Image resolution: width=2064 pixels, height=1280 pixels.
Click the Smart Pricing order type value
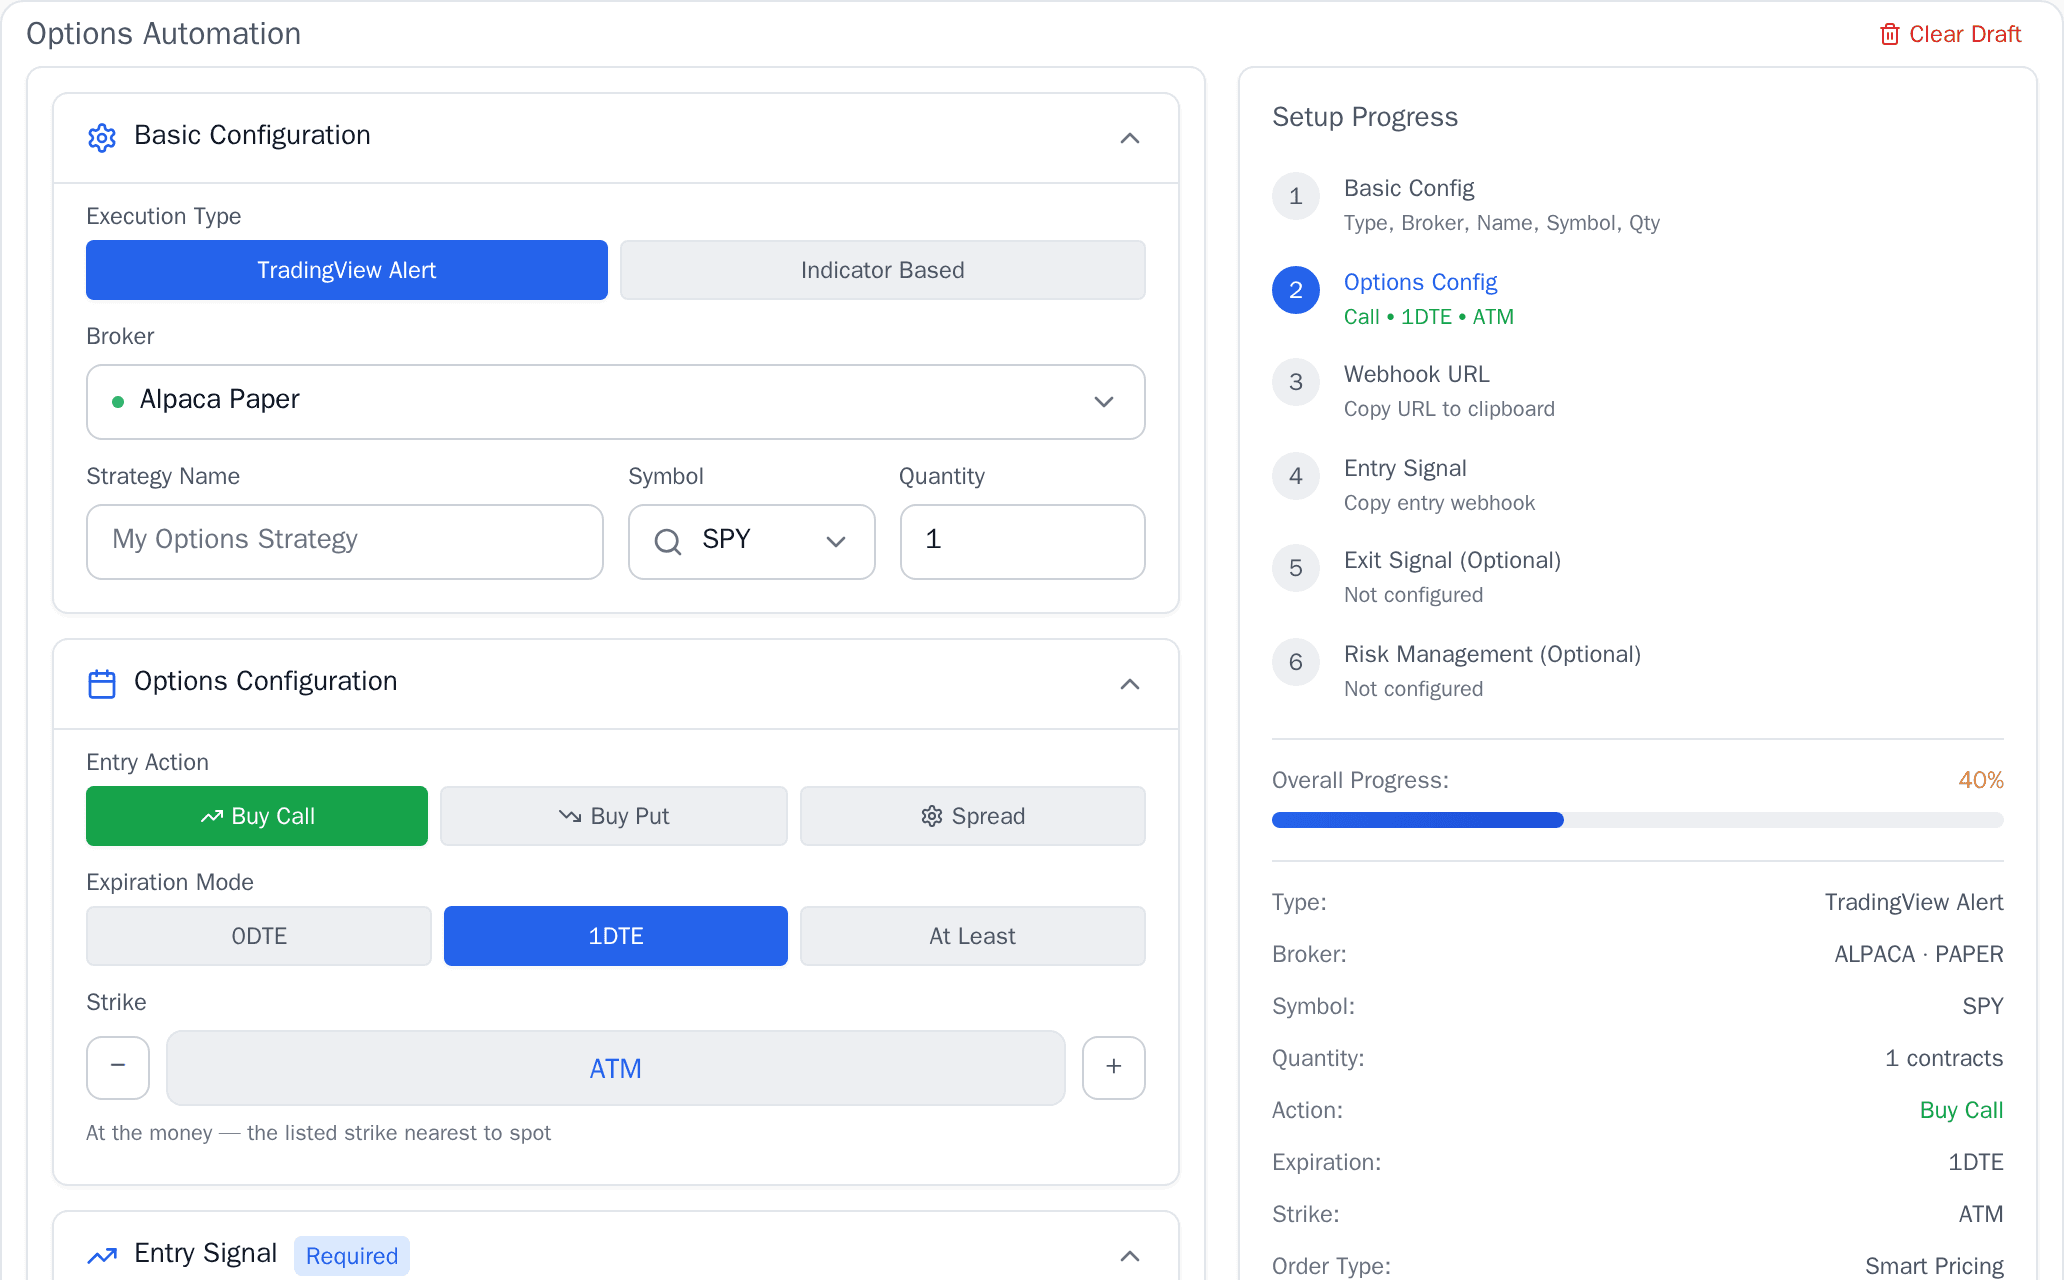point(1934,1266)
